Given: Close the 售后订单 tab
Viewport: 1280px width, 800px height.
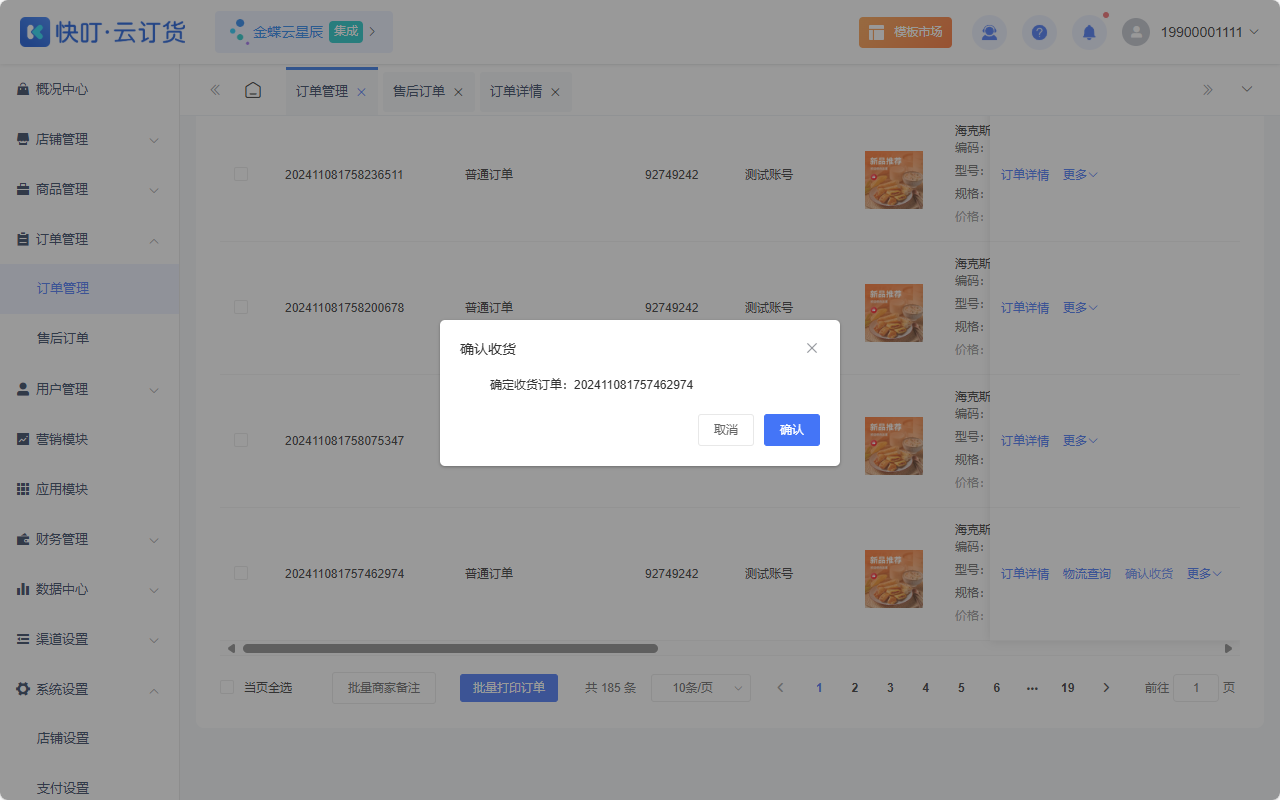Looking at the screenshot, I should point(458,92).
